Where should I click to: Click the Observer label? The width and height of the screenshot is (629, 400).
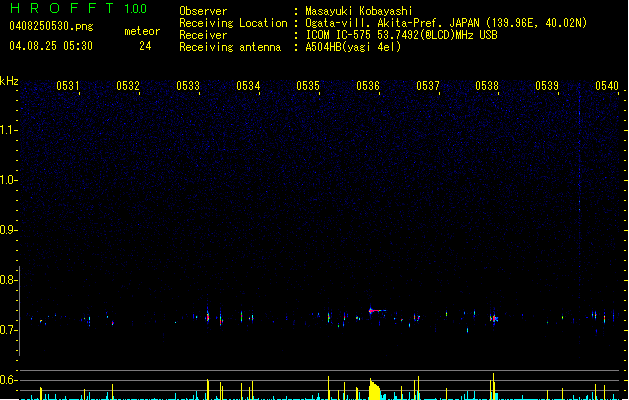[203, 11]
